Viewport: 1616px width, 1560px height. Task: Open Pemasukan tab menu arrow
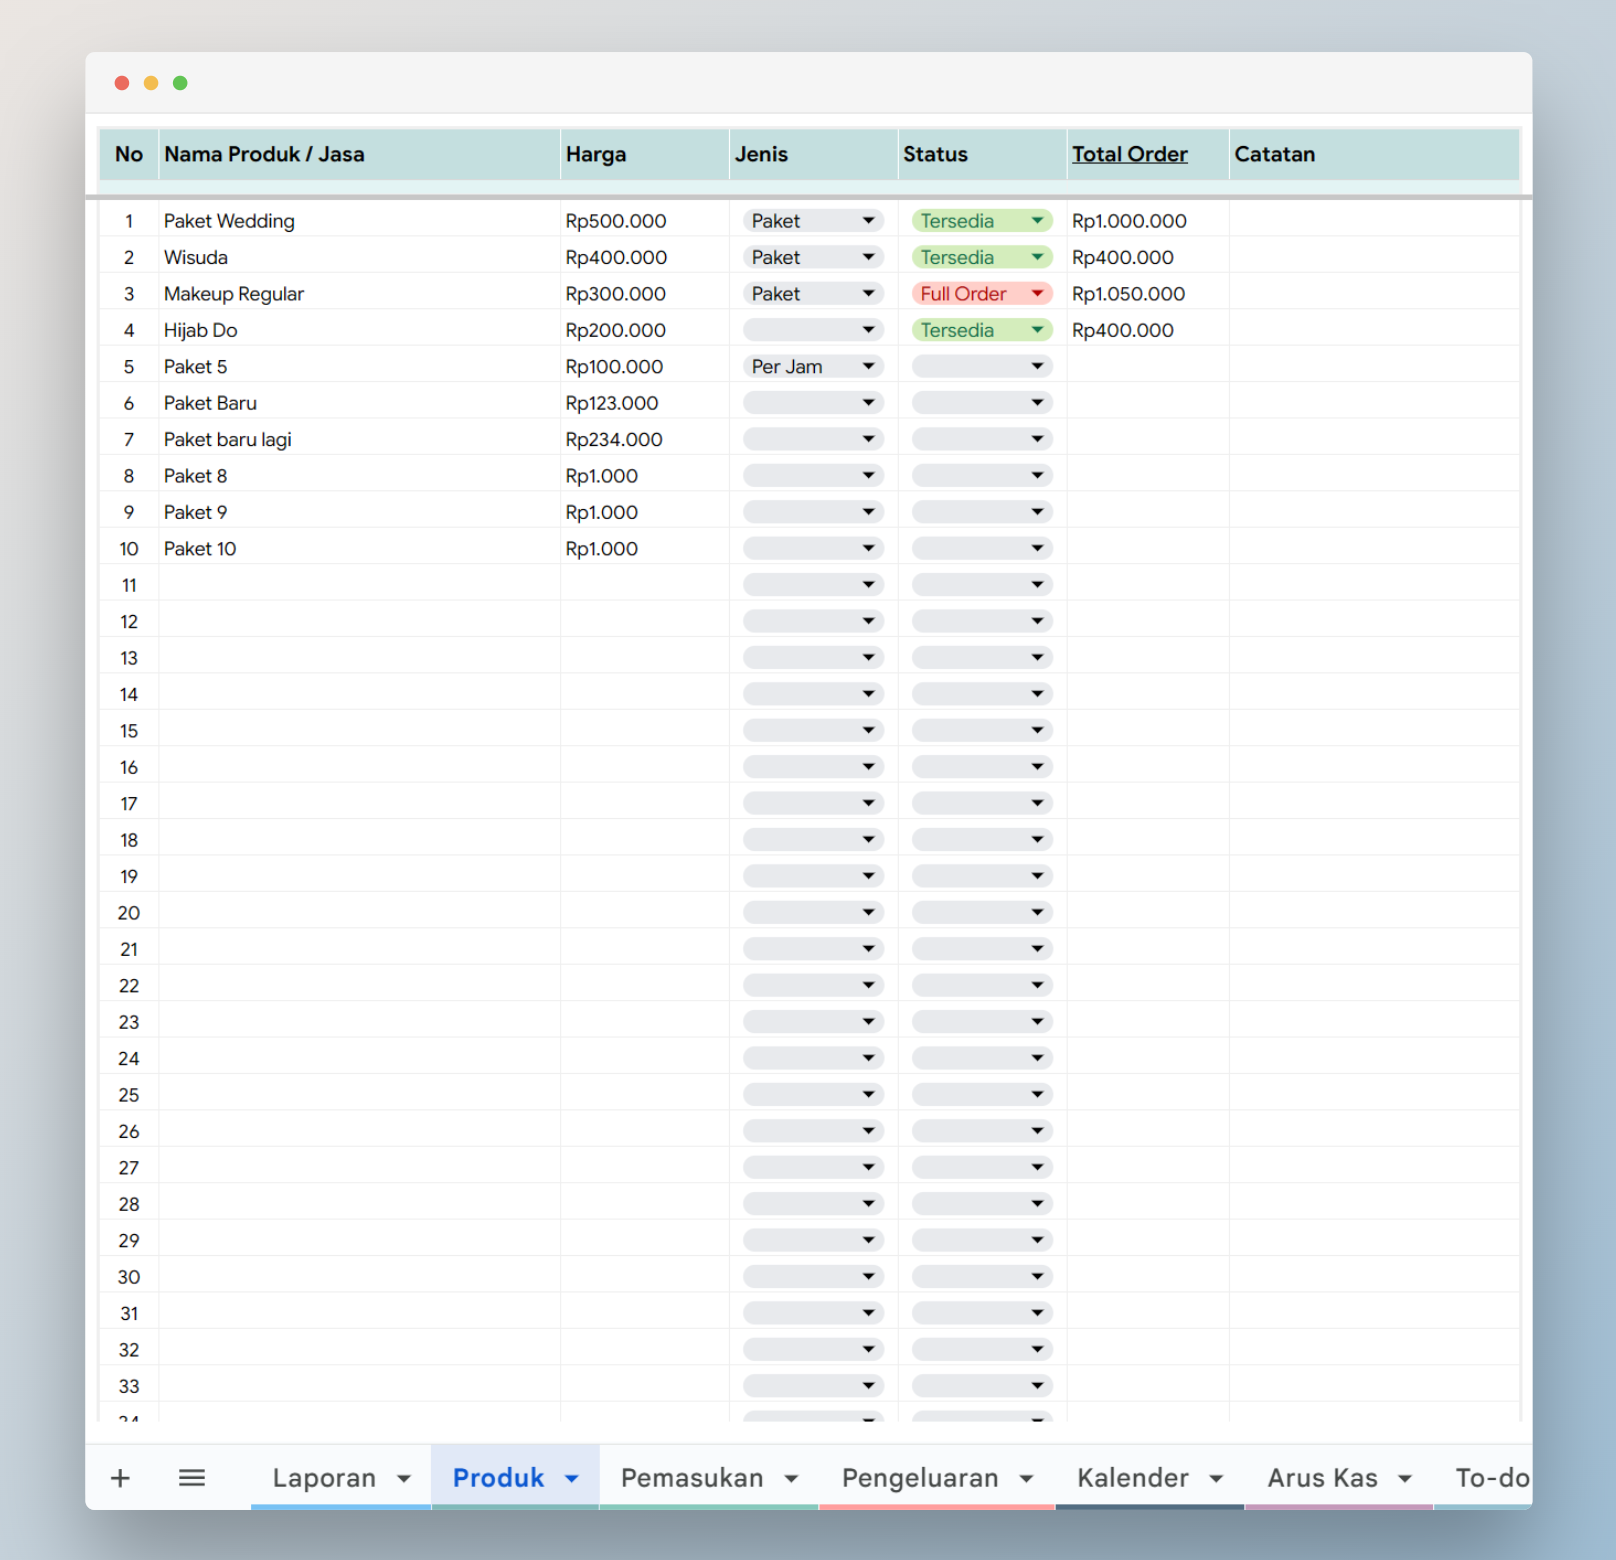click(791, 1479)
